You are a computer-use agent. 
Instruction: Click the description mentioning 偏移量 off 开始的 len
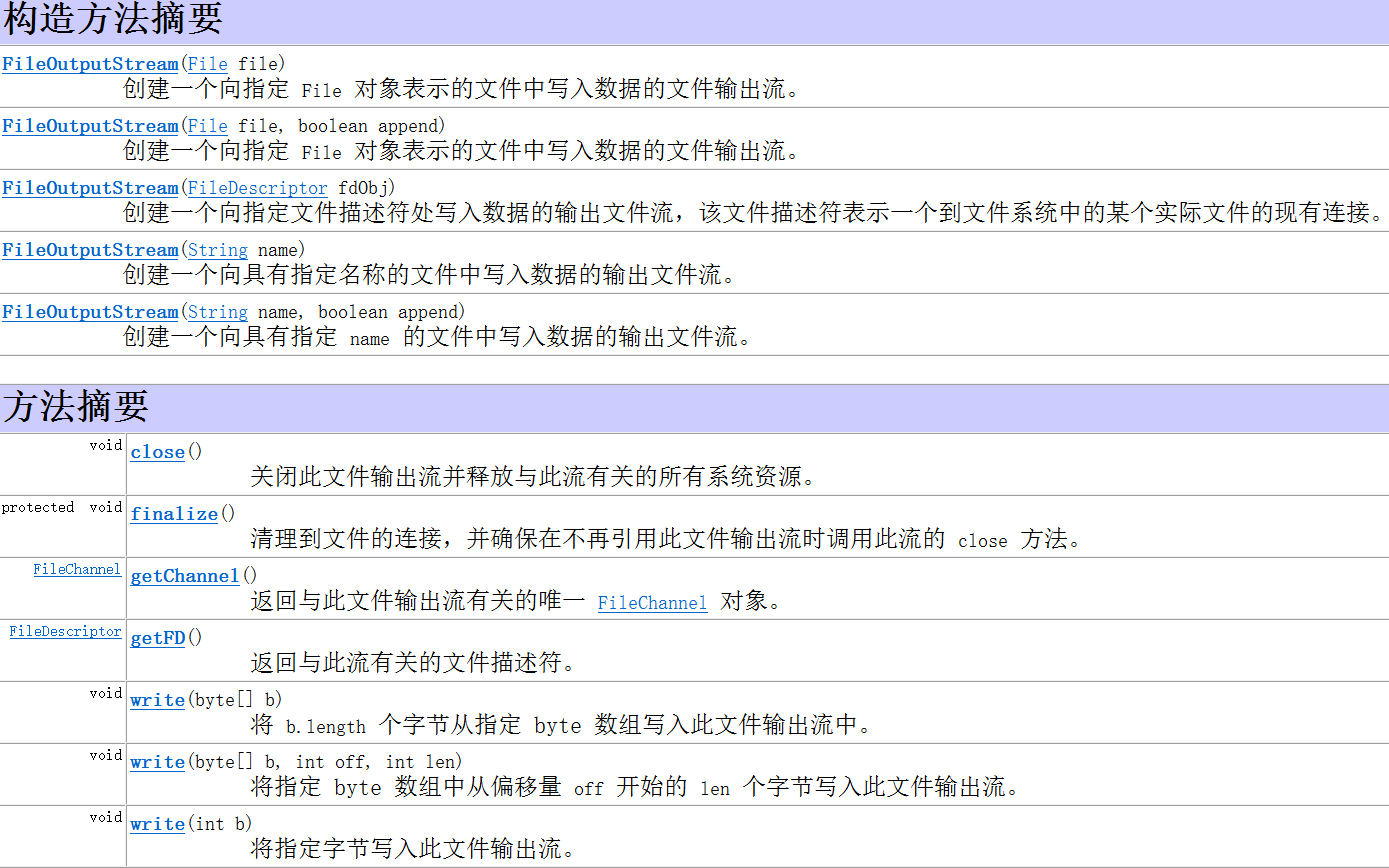[x=636, y=787]
